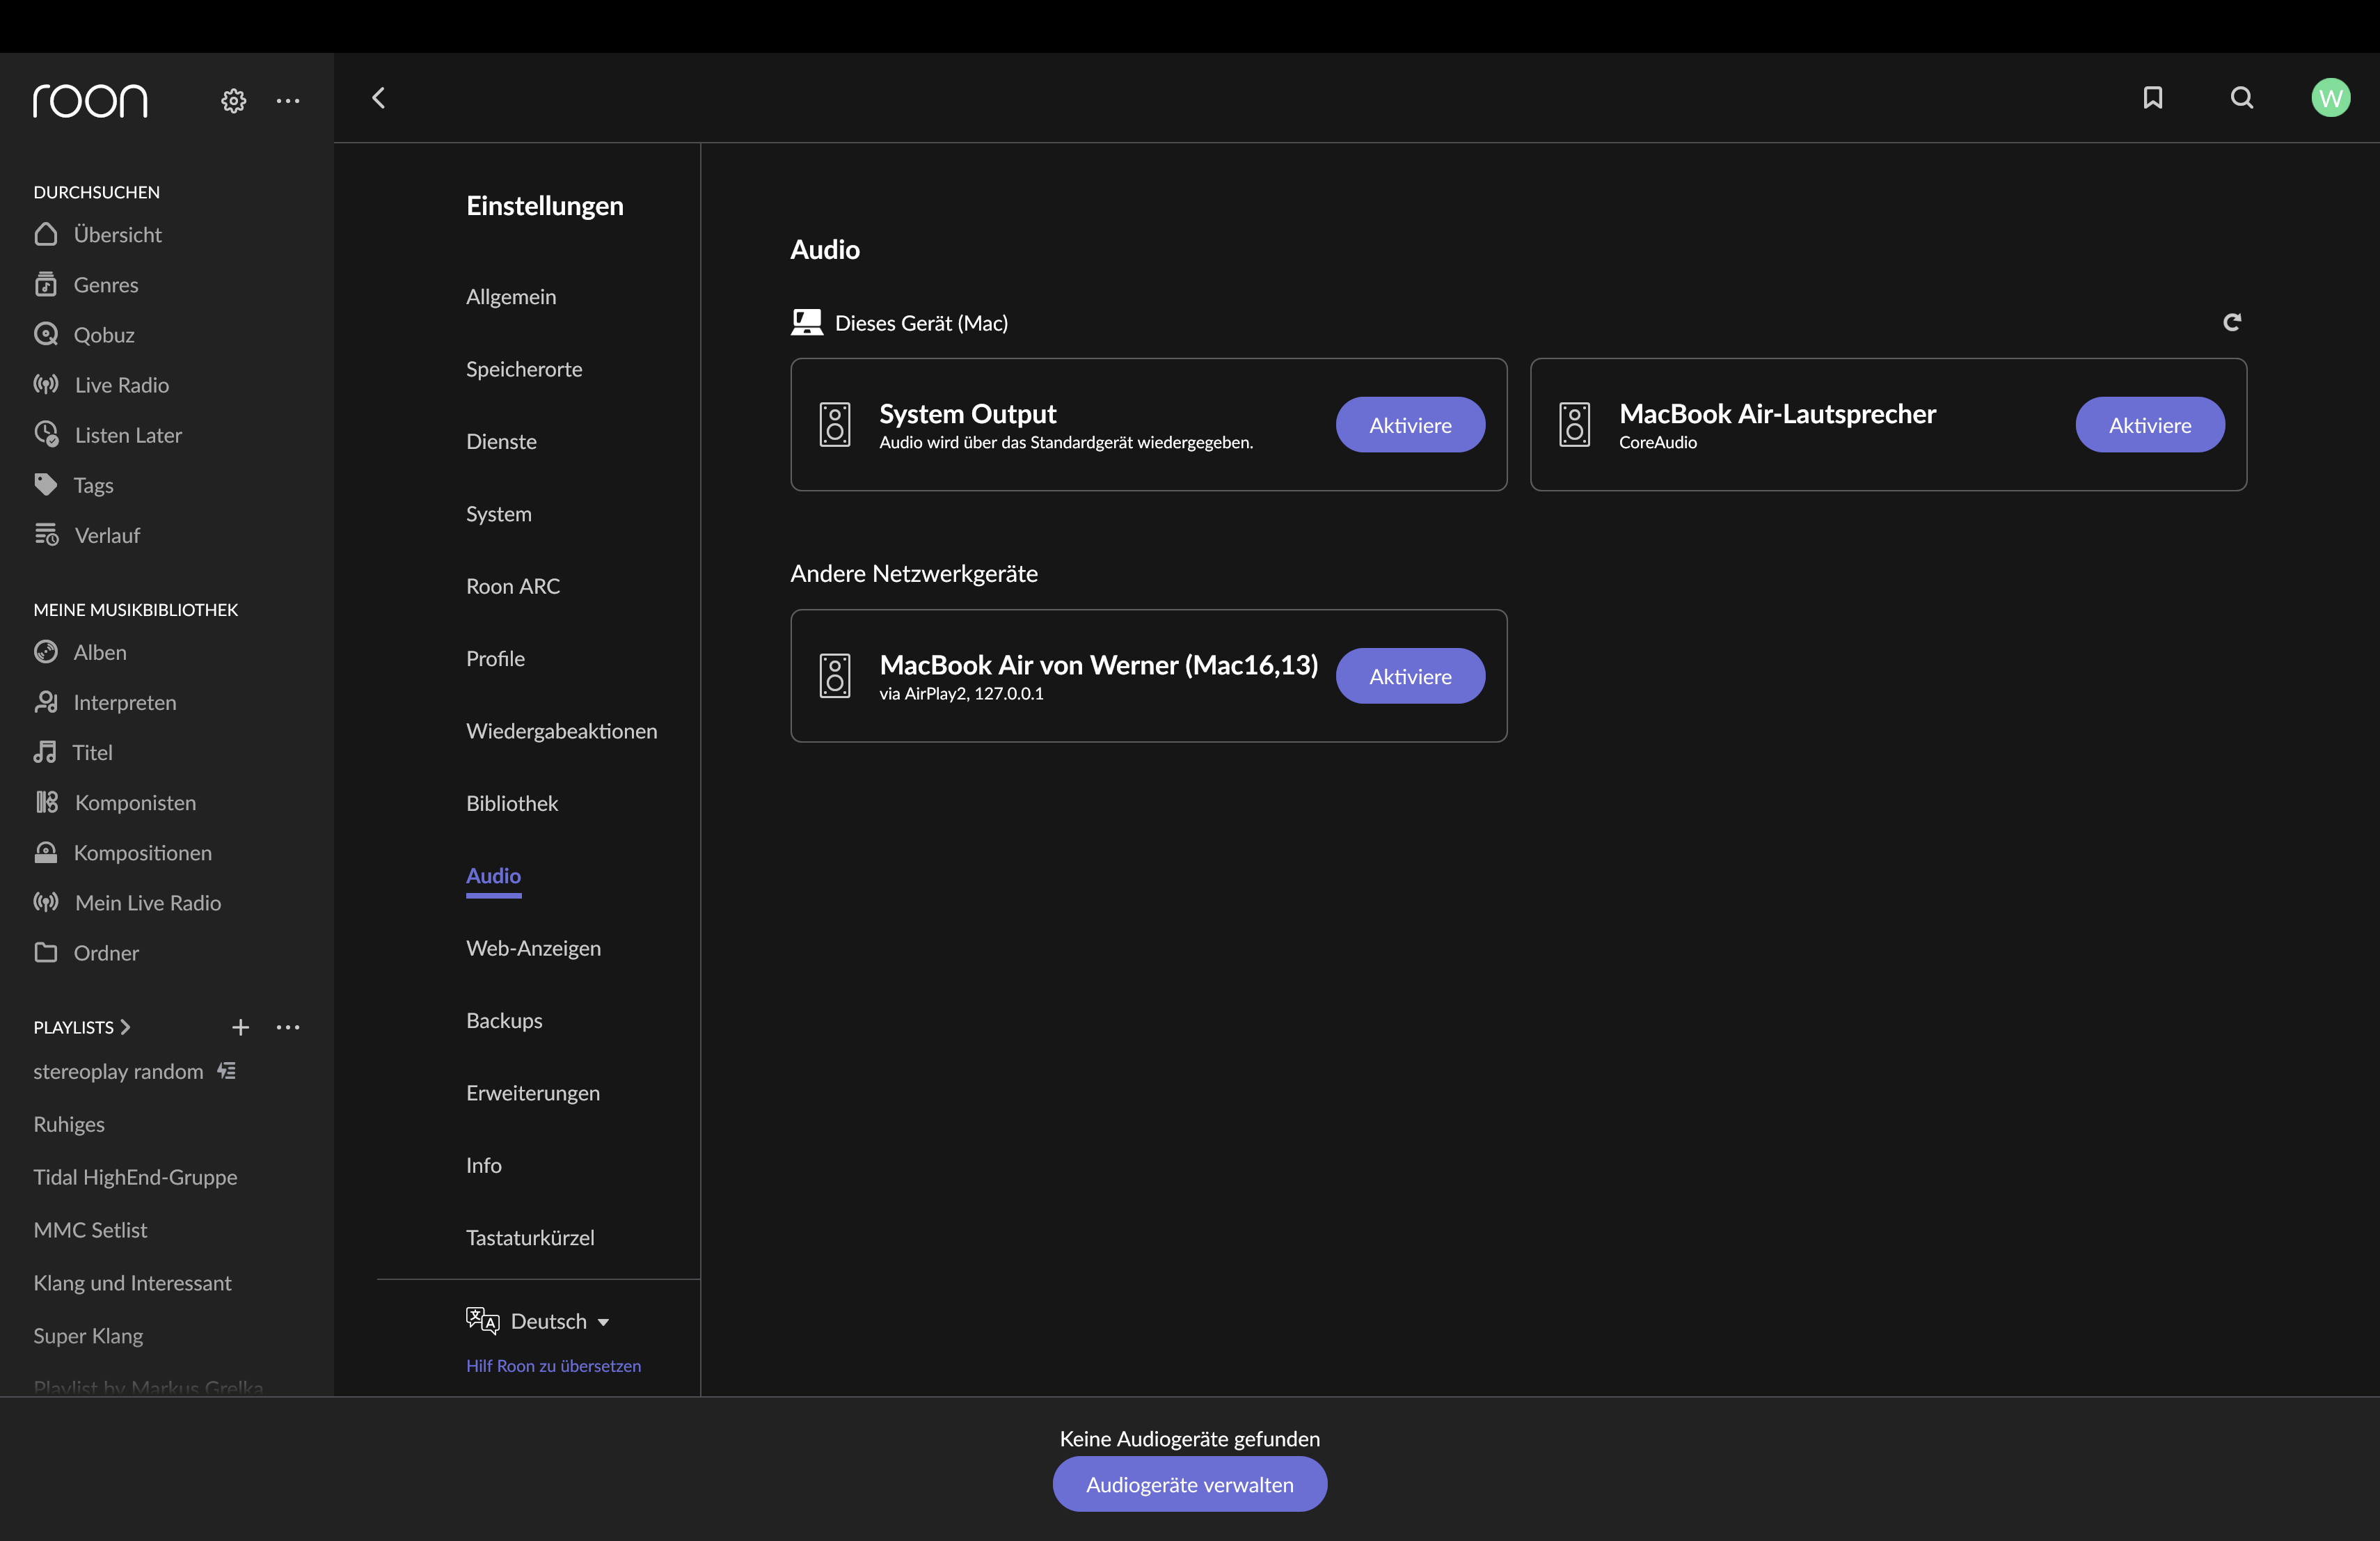The image size is (2380, 1541).
Task: Open the Klang und Interessant playlist
Action: coord(132,1283)
